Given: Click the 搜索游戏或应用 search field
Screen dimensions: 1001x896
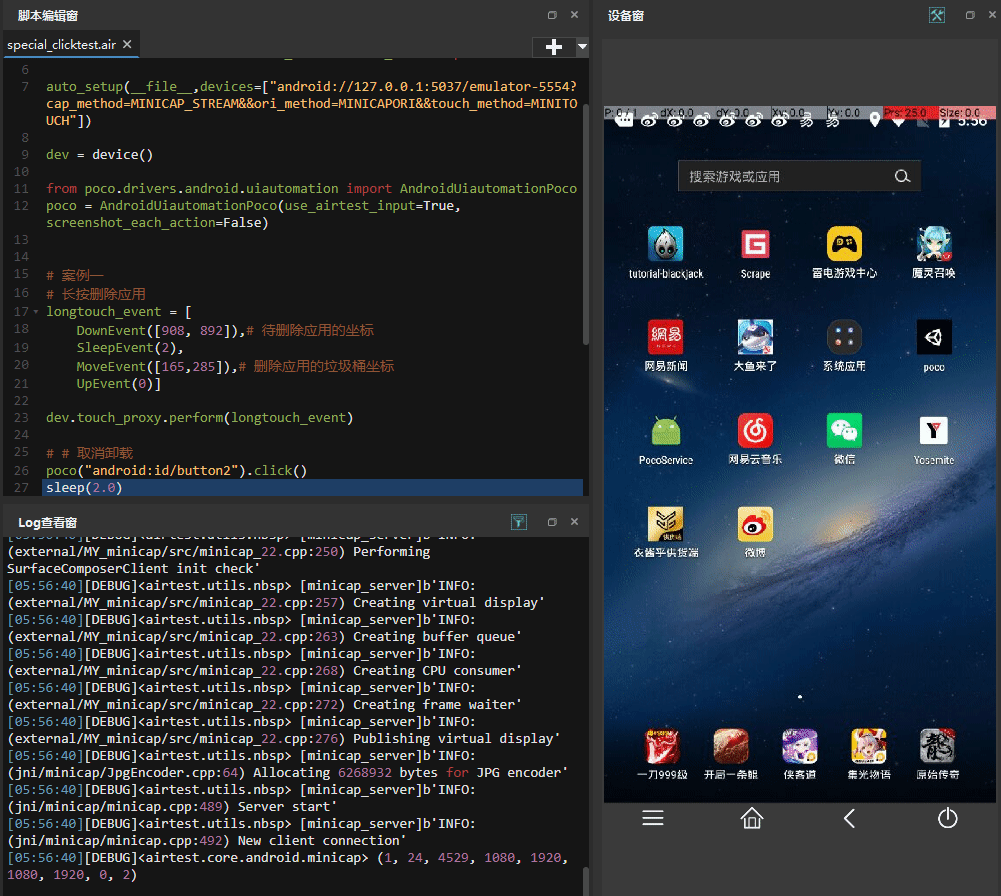Looking at the screenshot, I should tap(799, 176).
